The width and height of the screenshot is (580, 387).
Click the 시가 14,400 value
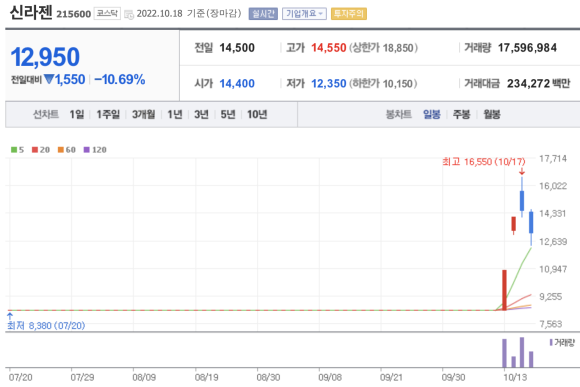[x=237, y=84]
